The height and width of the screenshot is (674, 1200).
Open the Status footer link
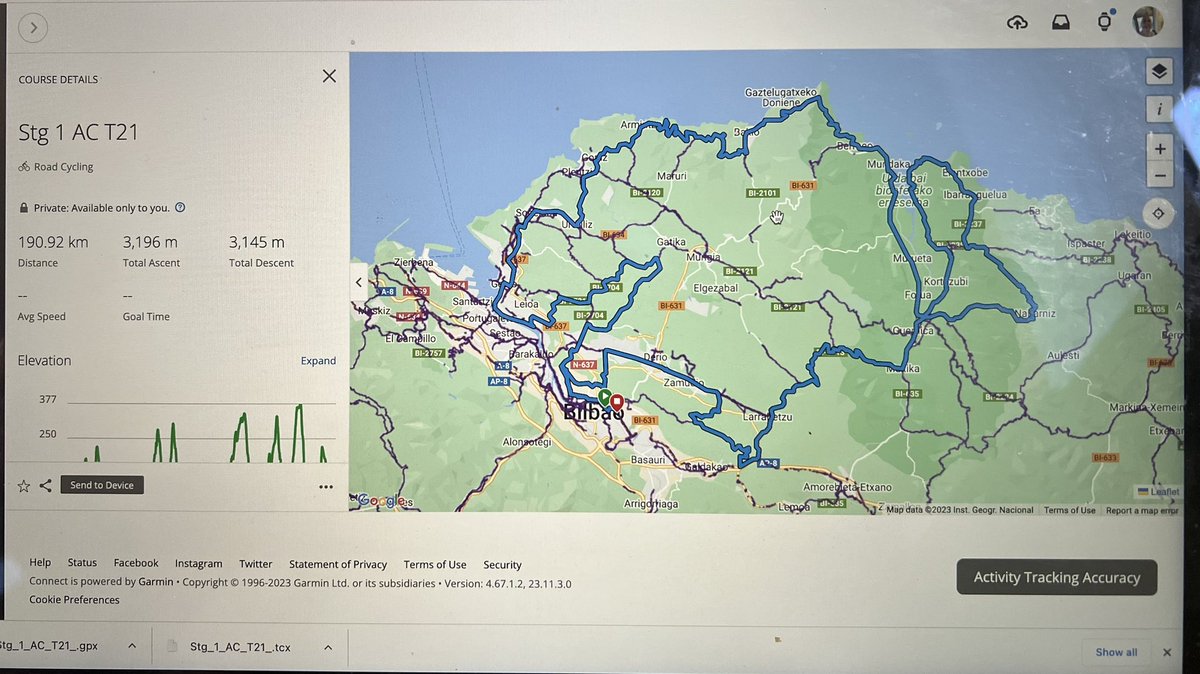point(82,564)
